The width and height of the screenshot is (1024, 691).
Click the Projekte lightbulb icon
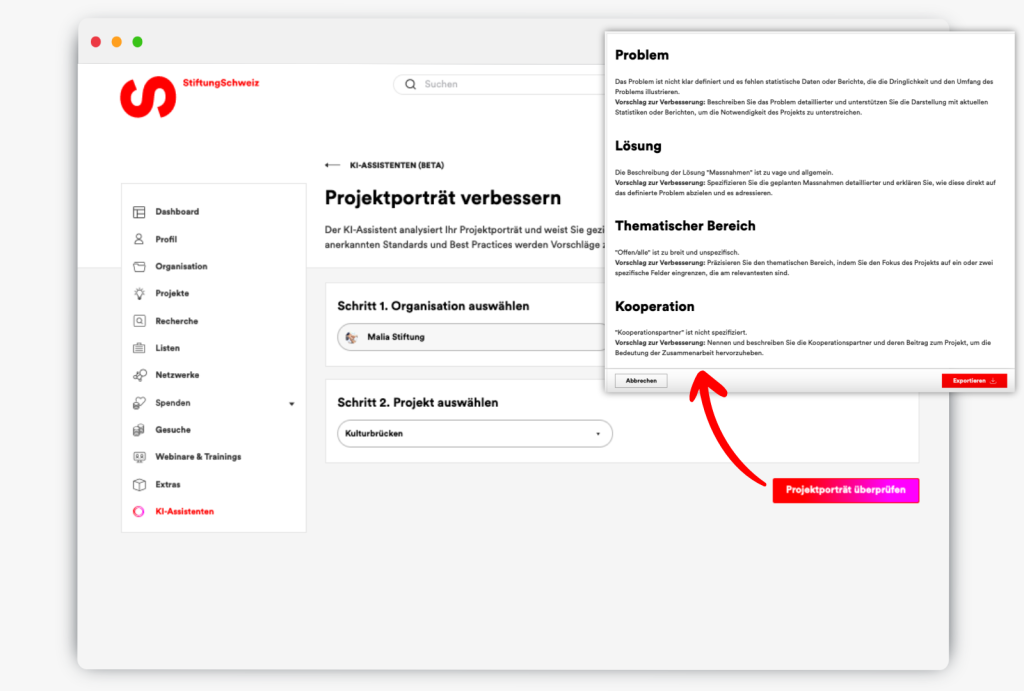tap(139, 294)
